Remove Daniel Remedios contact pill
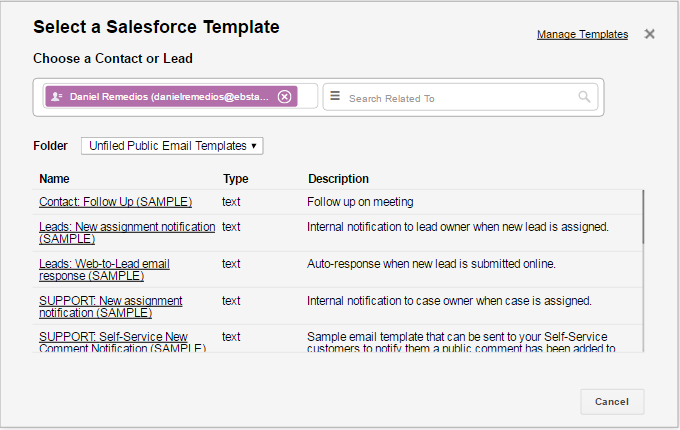Image resolution: width=680 pixels, height=430 pixels. (x=285, y=97)
